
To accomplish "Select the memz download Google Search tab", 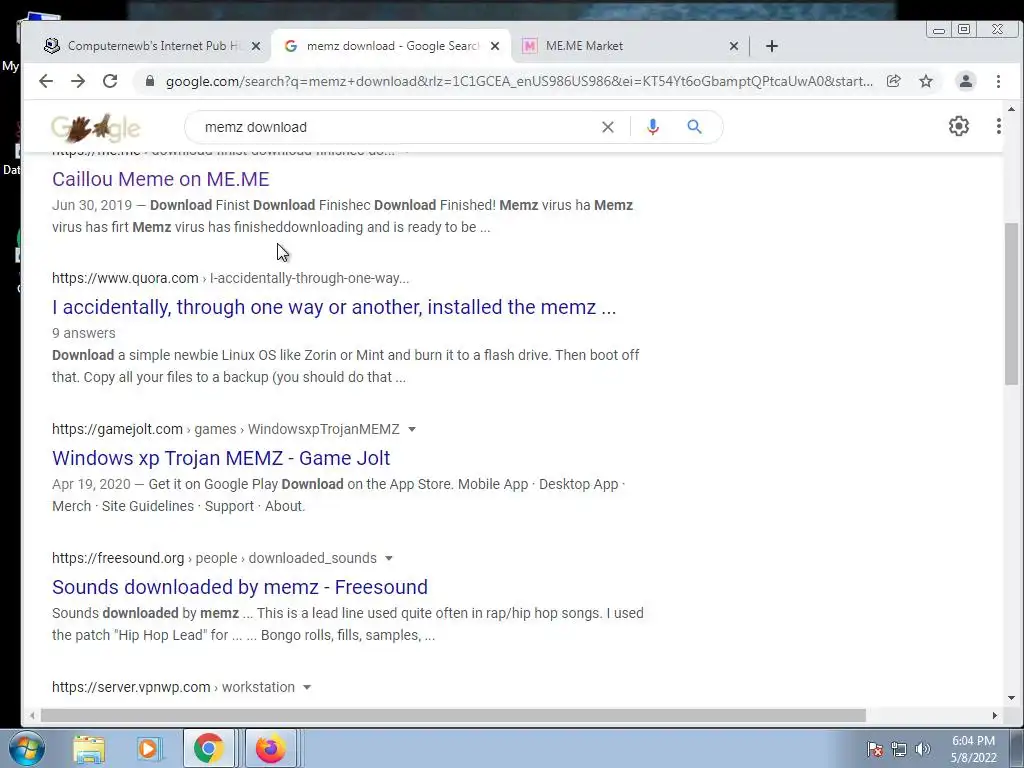I will coord(392,46).
